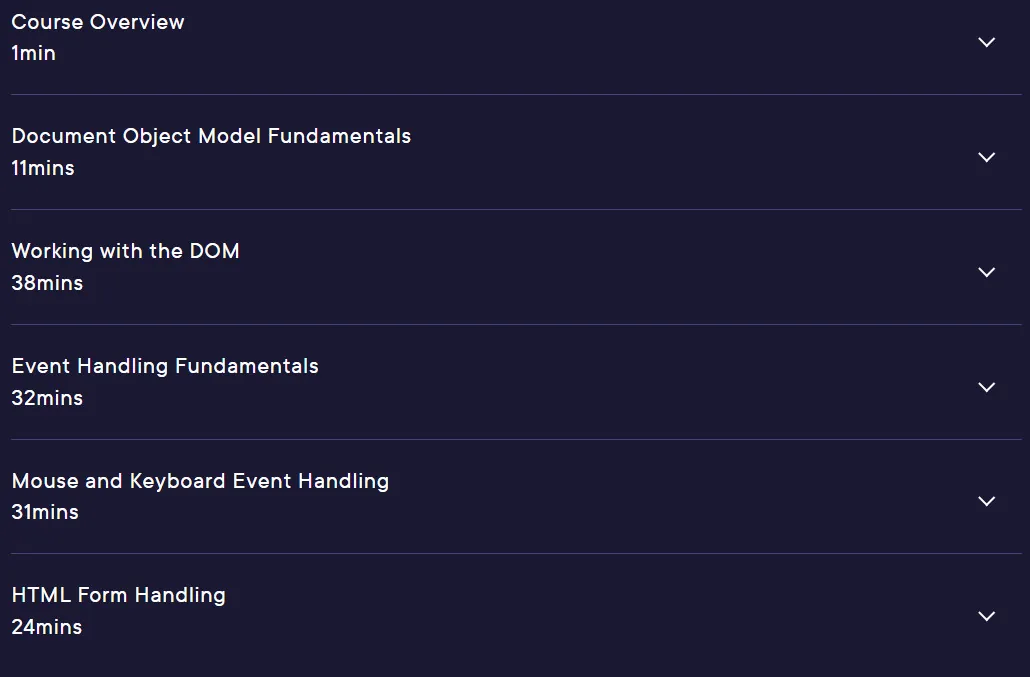Click the Working with the DOM heading
The width and height of the screenshot is (1030, 677).
(125, 251)
